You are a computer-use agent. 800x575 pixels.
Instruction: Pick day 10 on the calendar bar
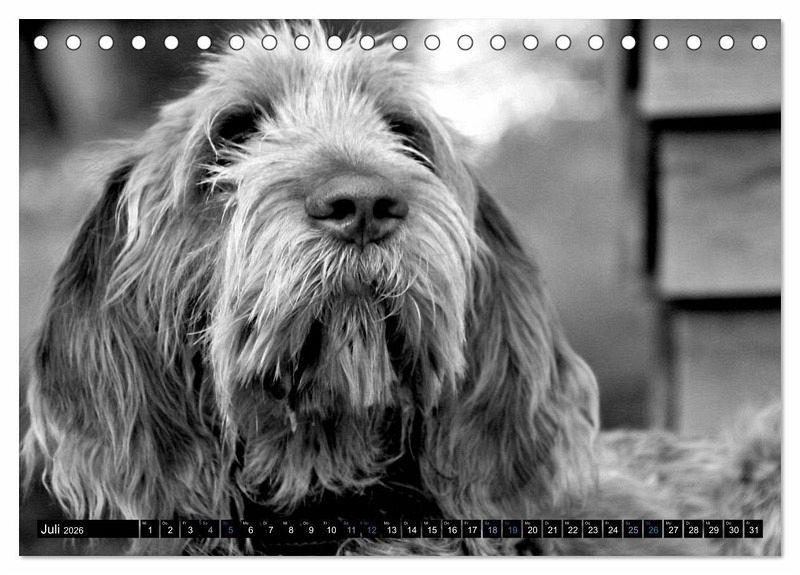(331, 530)
